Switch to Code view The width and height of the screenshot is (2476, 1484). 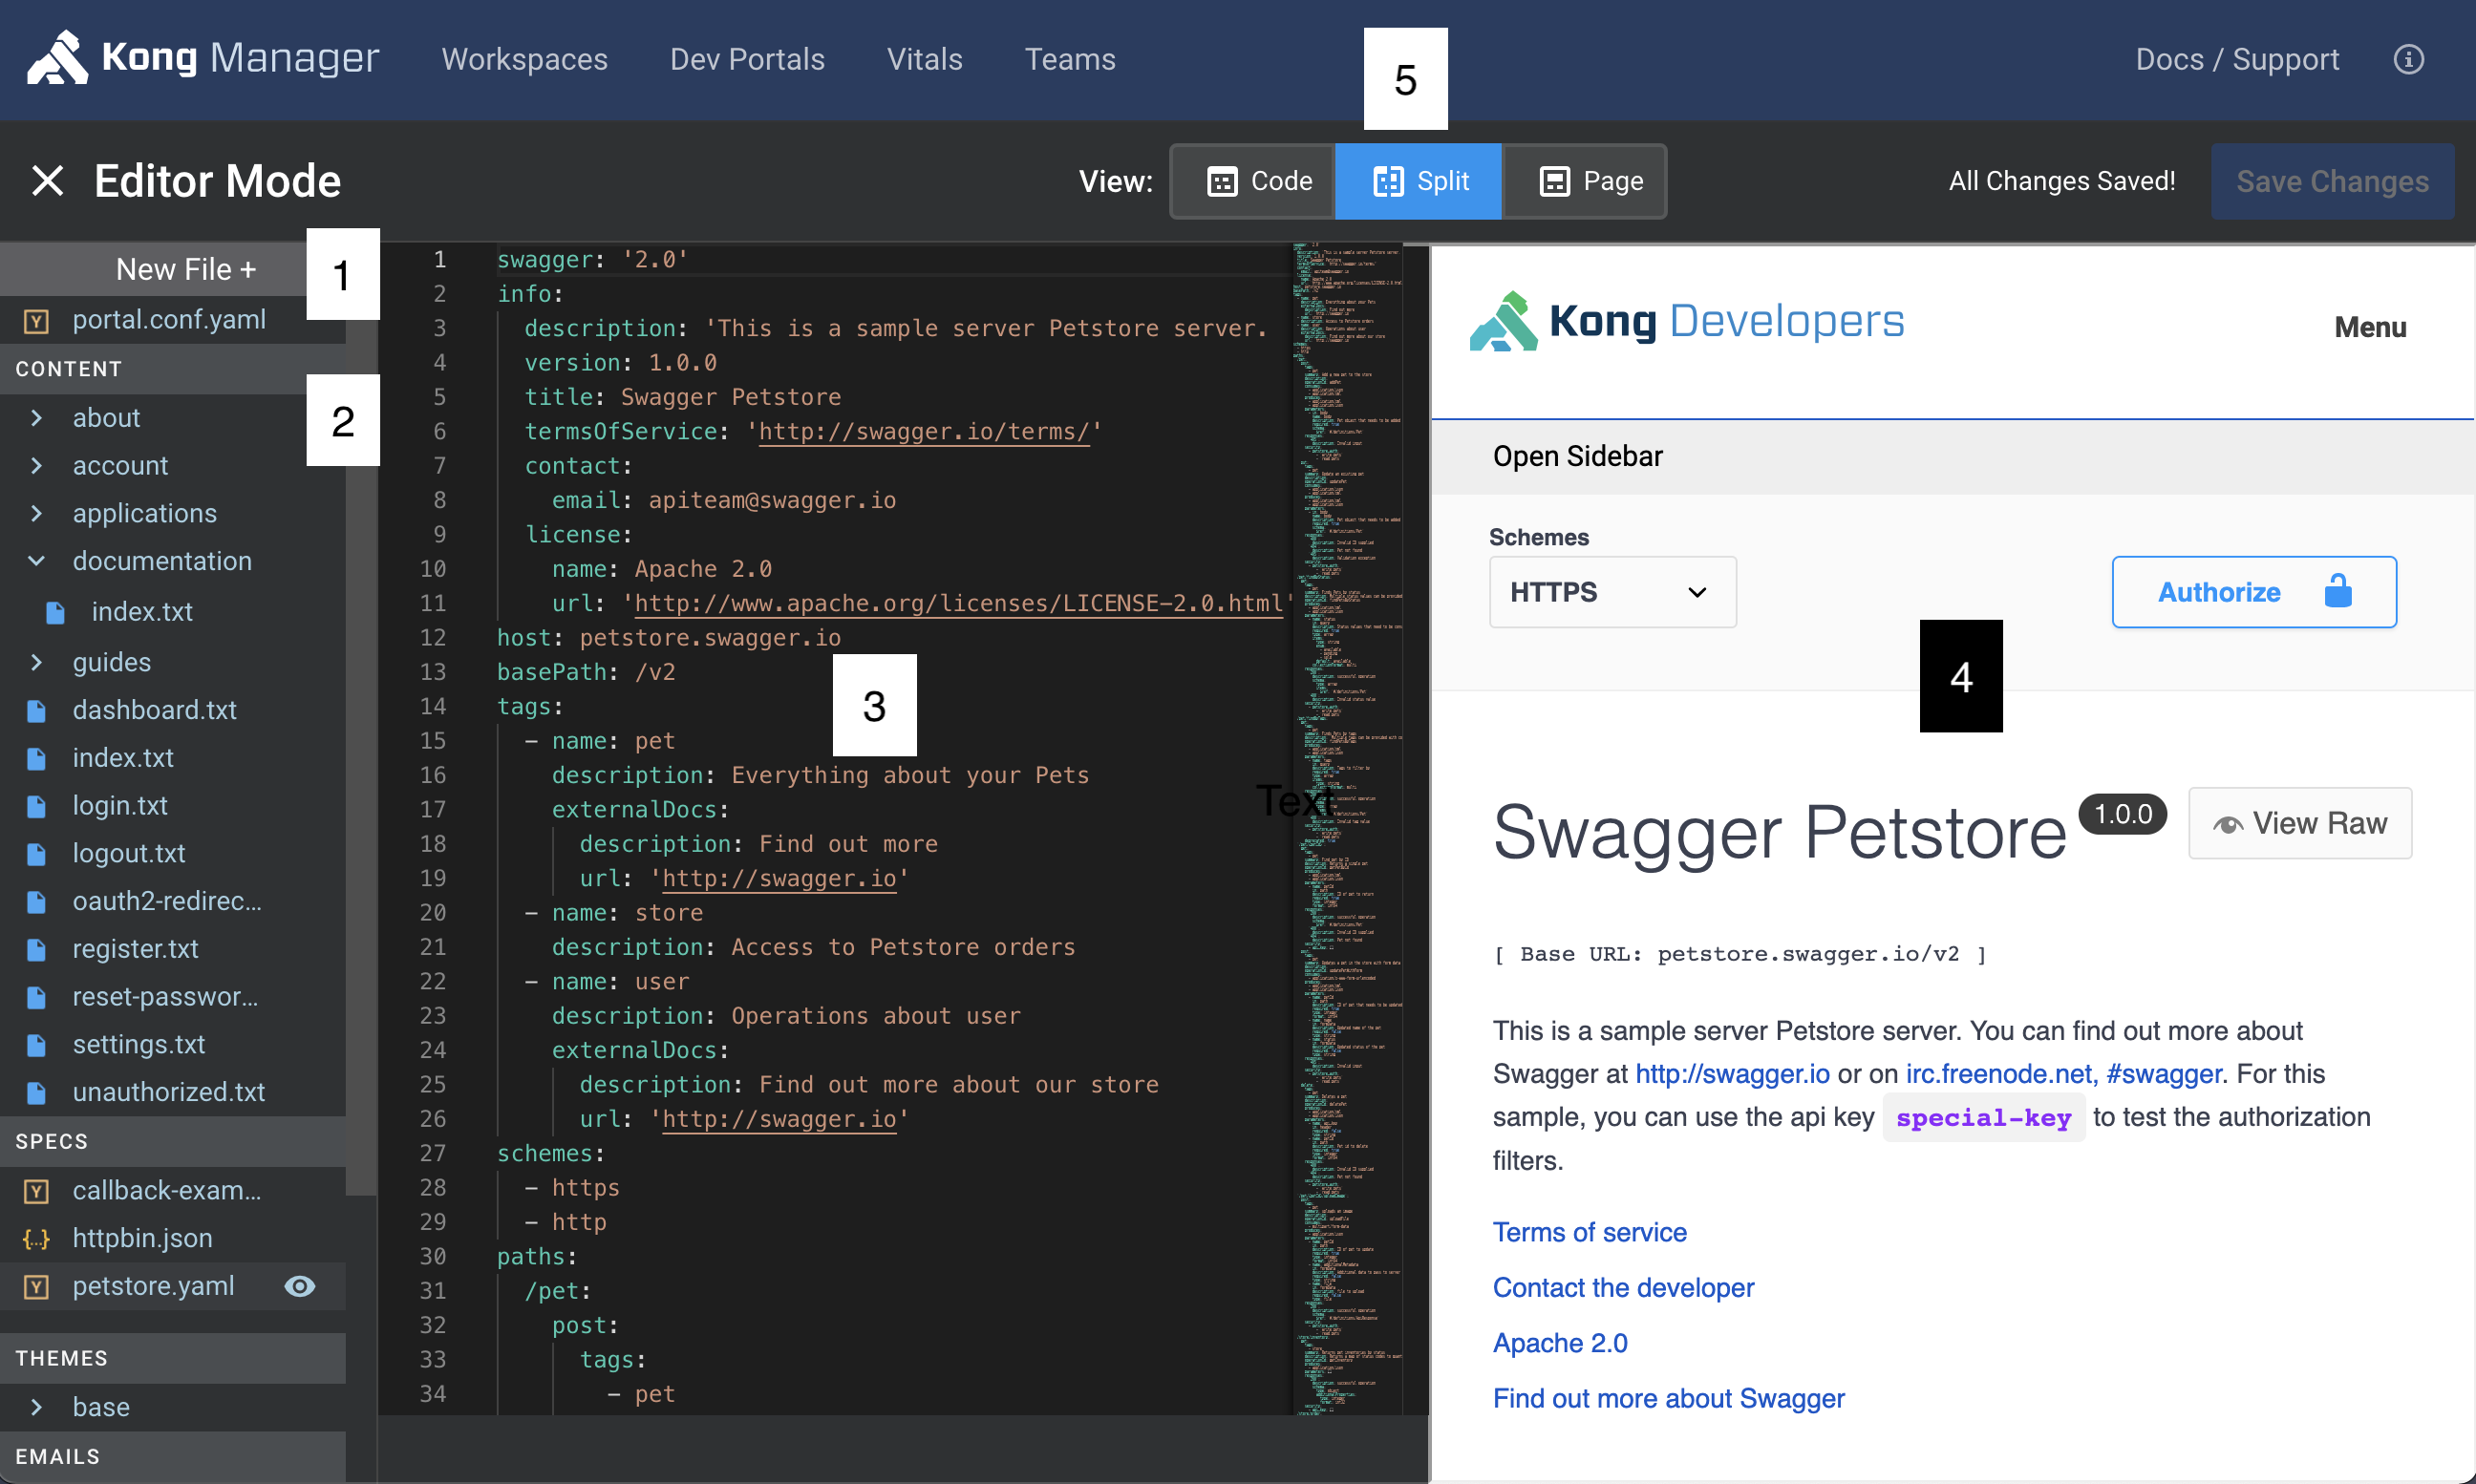[x=1253, y=181]
